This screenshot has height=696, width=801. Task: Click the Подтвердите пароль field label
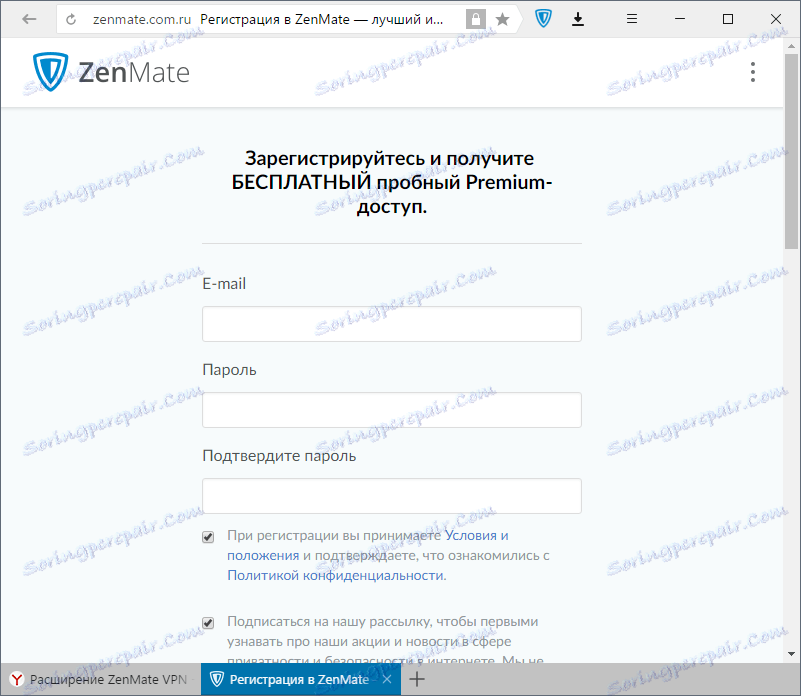(279, 455)
